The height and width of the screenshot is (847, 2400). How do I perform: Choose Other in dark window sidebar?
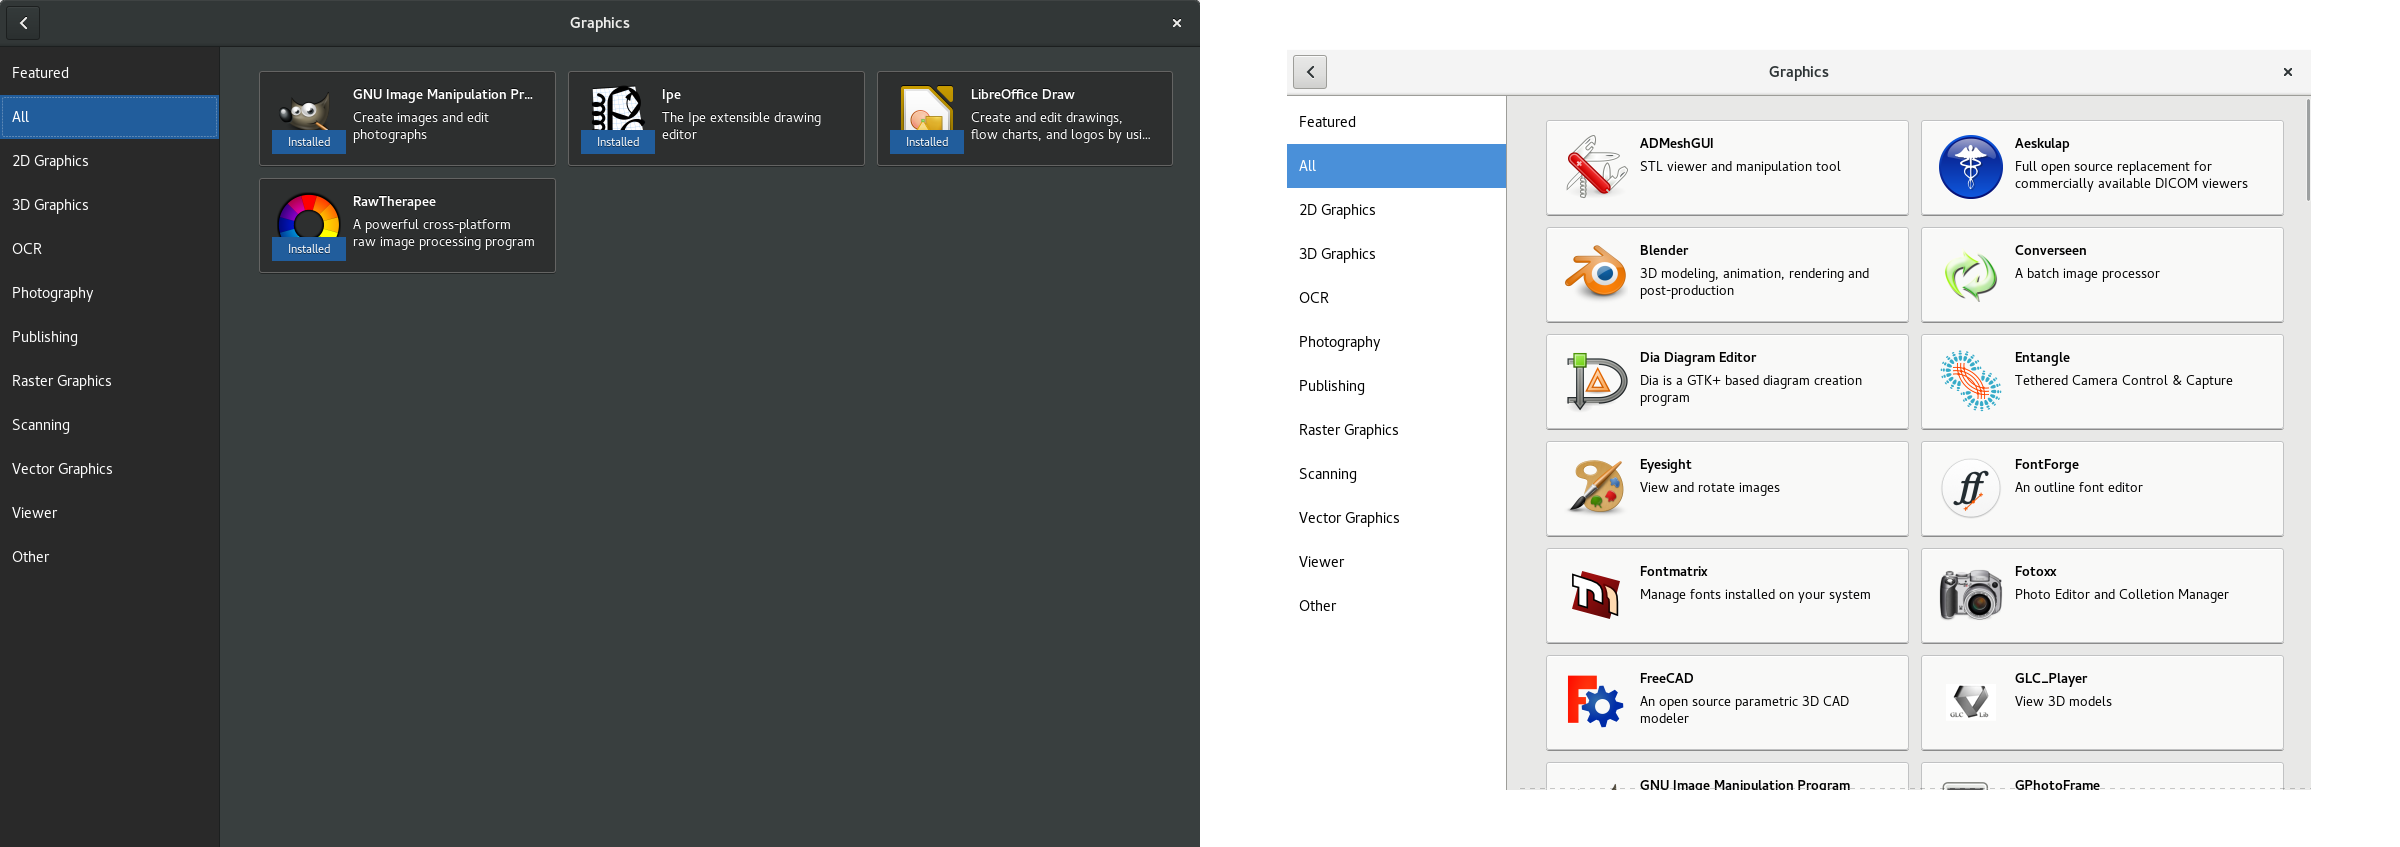tap(110, 557)
